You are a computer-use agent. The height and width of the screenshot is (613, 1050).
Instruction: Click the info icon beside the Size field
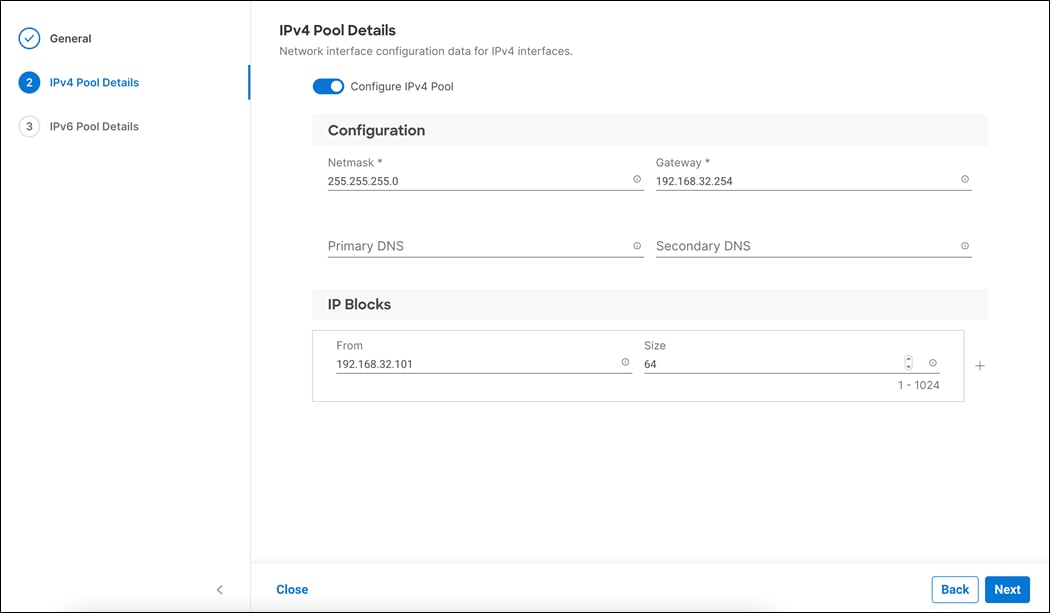(933, 363)
